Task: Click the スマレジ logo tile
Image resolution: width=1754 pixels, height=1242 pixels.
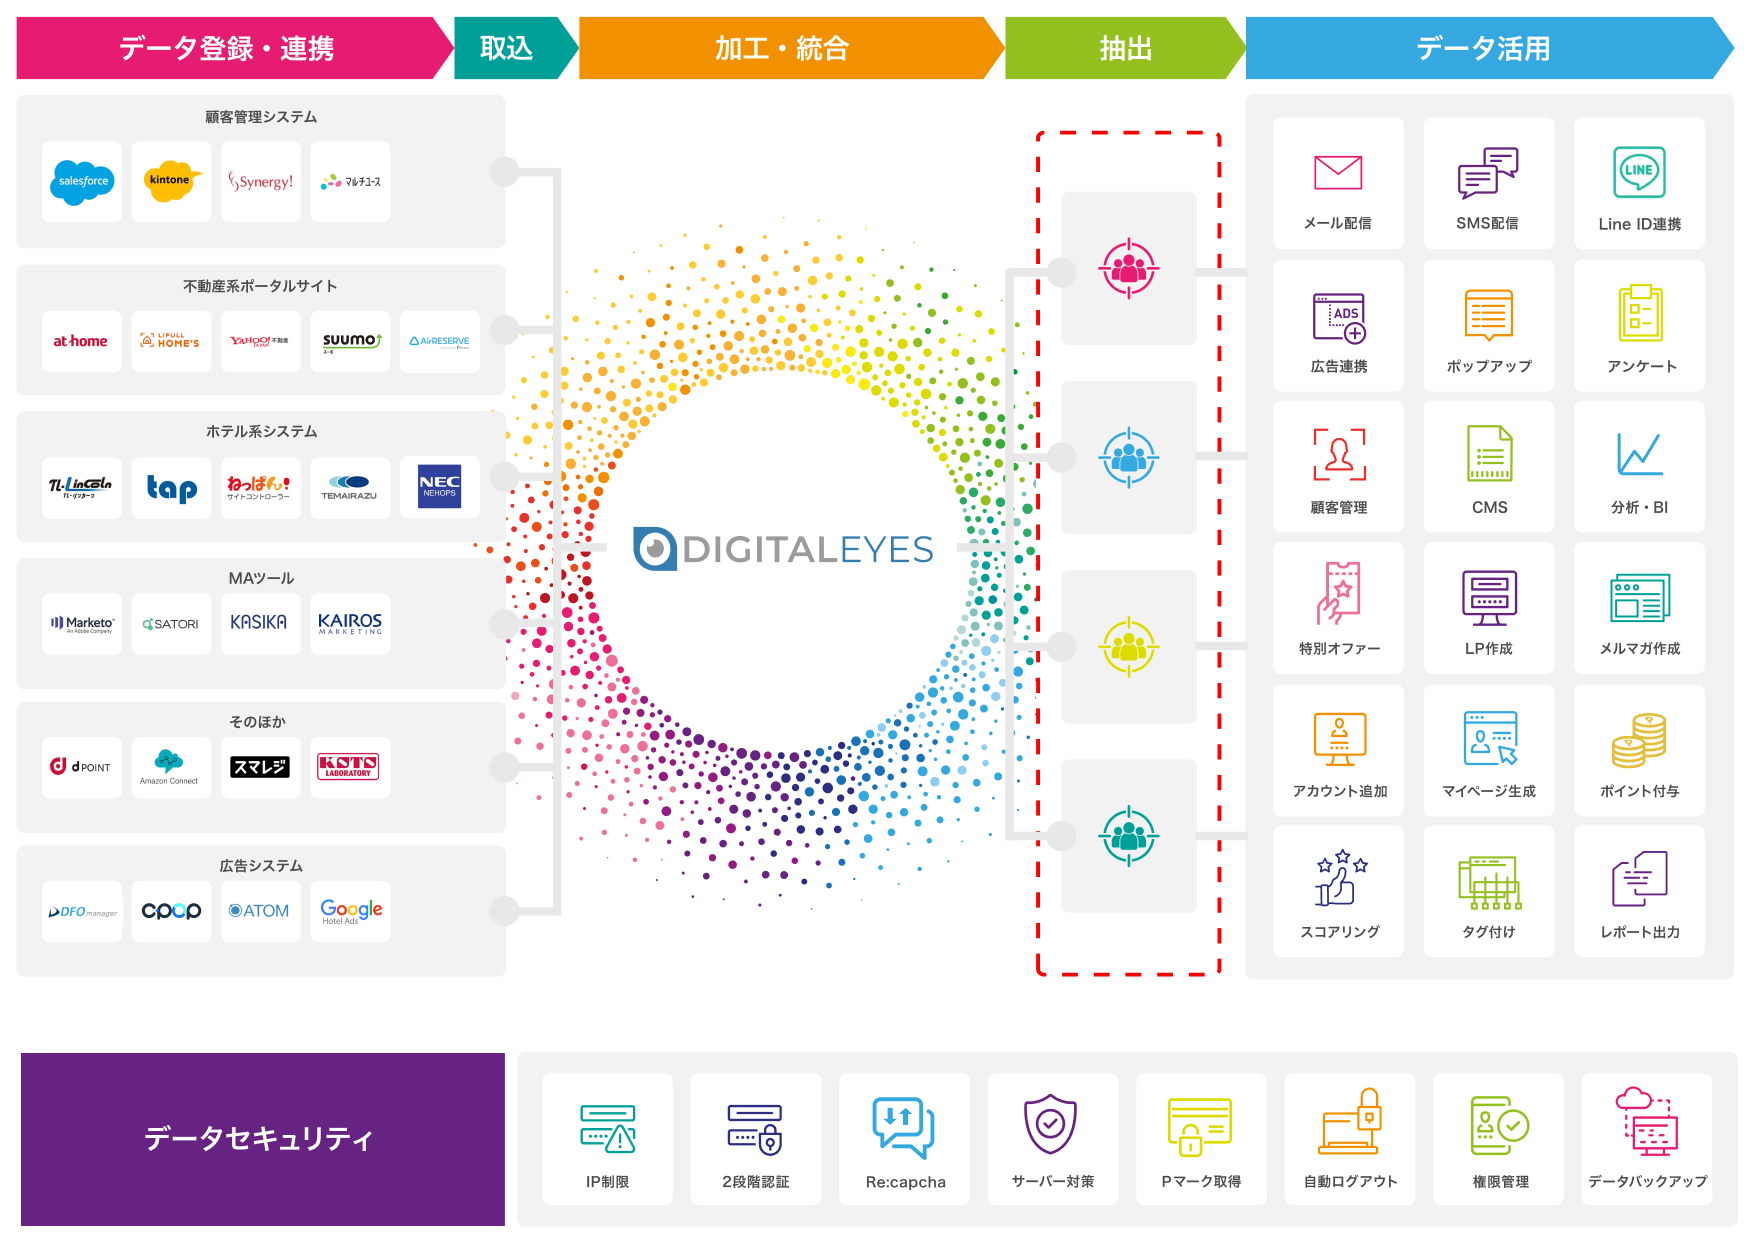Action: 261,767
